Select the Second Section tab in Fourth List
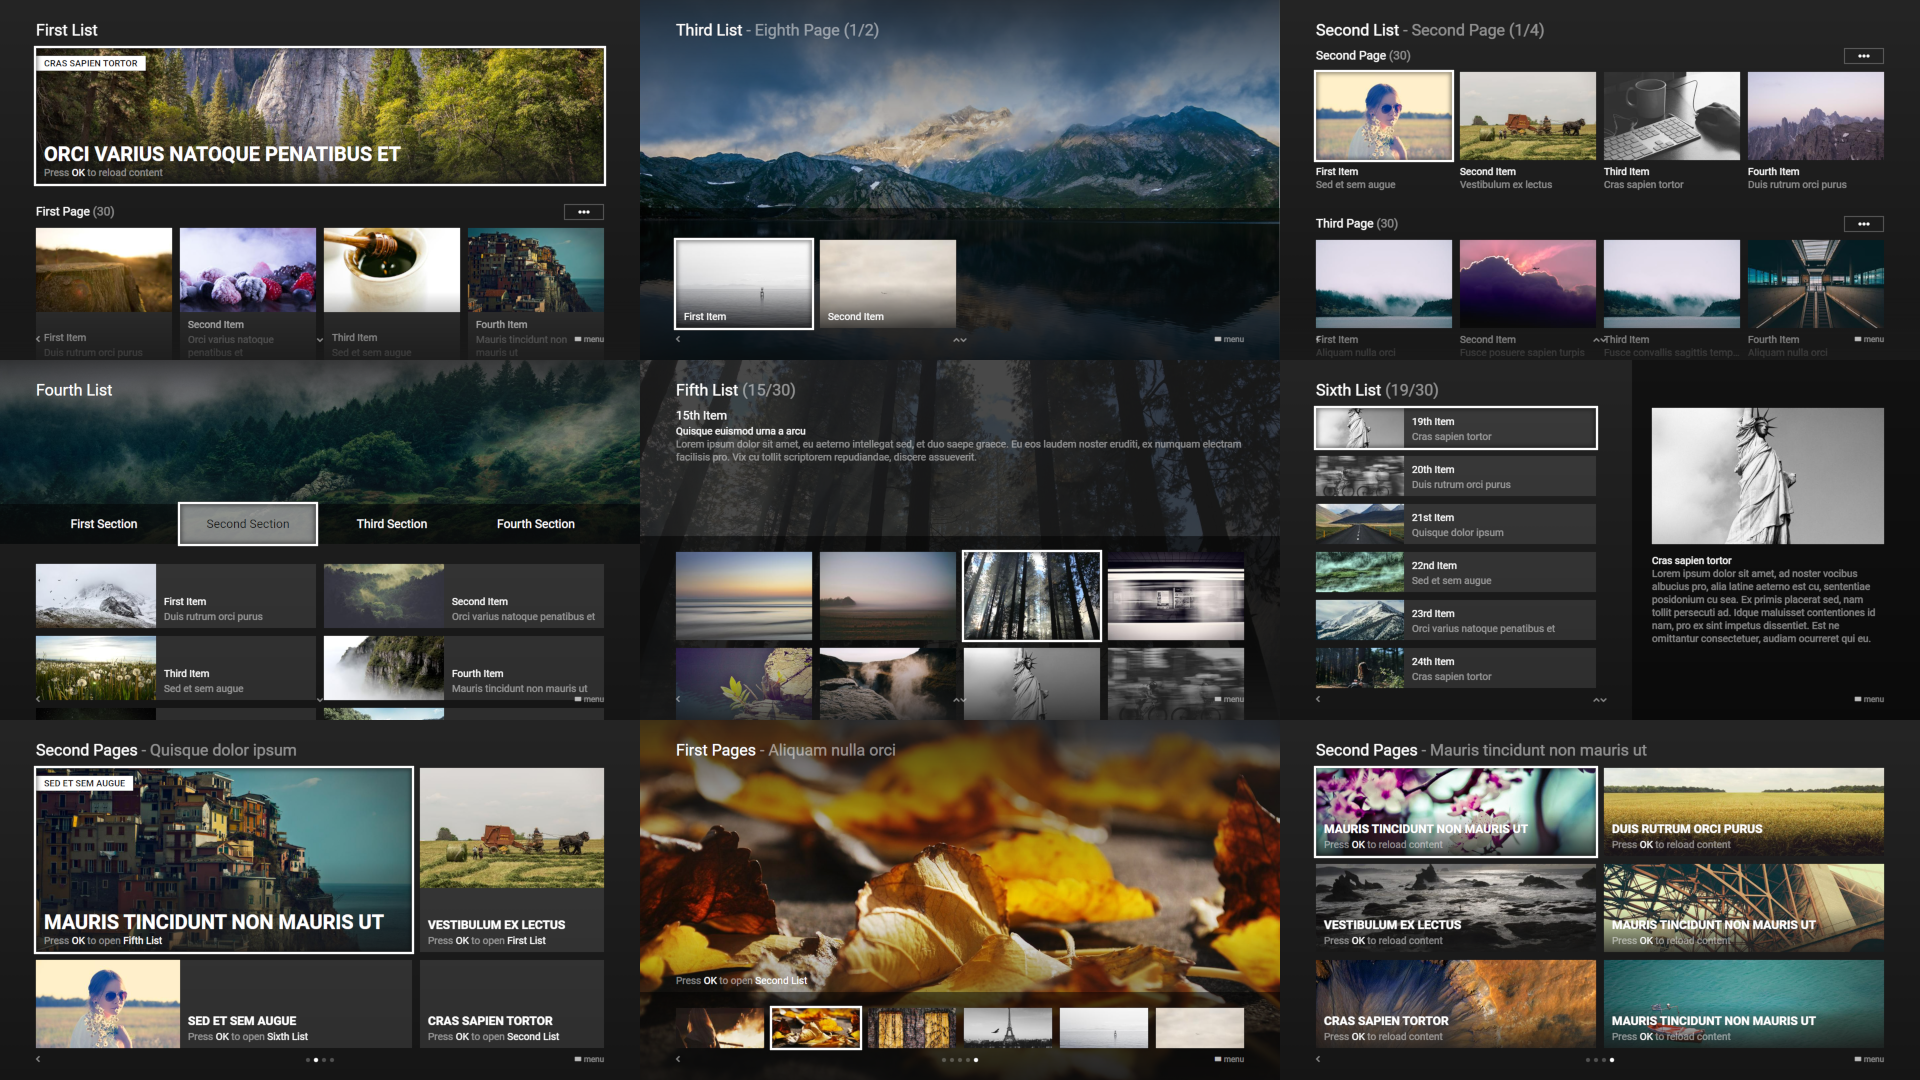The image size is (1920, 1080). pos(247,524)
